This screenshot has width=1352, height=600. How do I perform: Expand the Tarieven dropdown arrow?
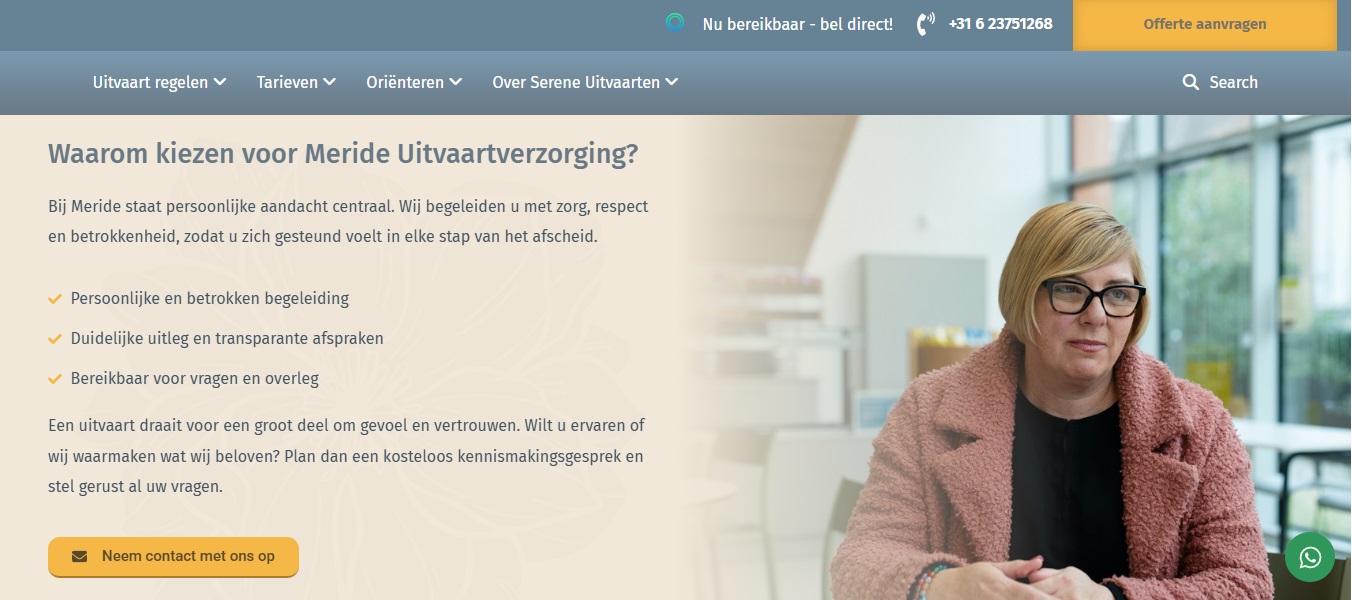329,82
